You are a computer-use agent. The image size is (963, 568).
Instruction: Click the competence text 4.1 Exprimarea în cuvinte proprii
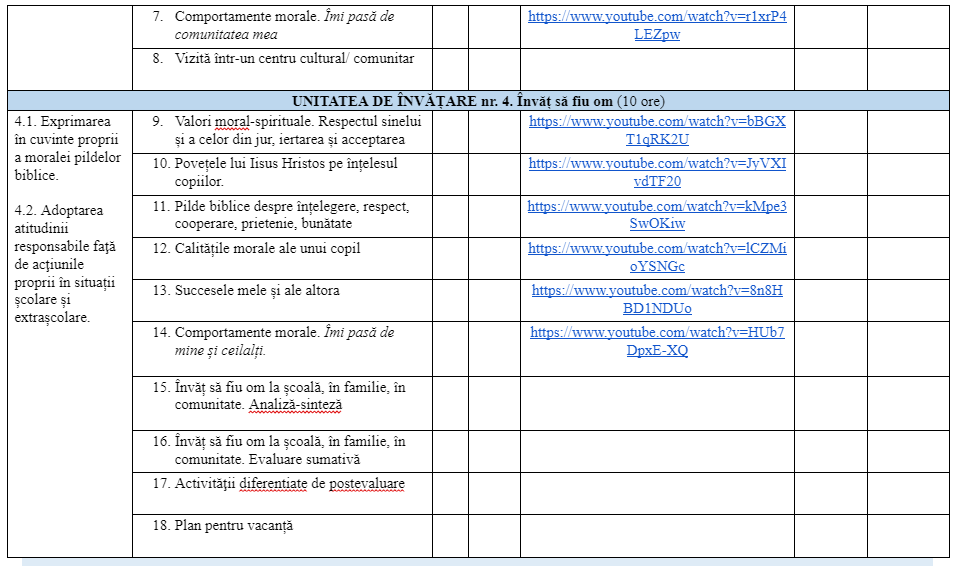point(68,148)
